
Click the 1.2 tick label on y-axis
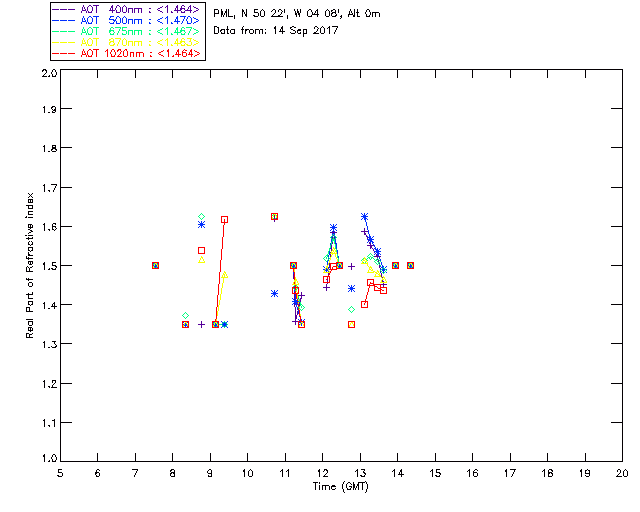(x=49, y=384)
